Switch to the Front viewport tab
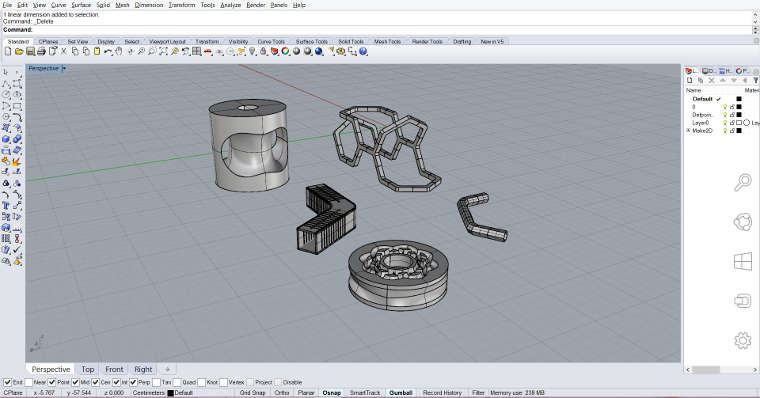Viewport: 760px width, 398px height. (114, 369)
